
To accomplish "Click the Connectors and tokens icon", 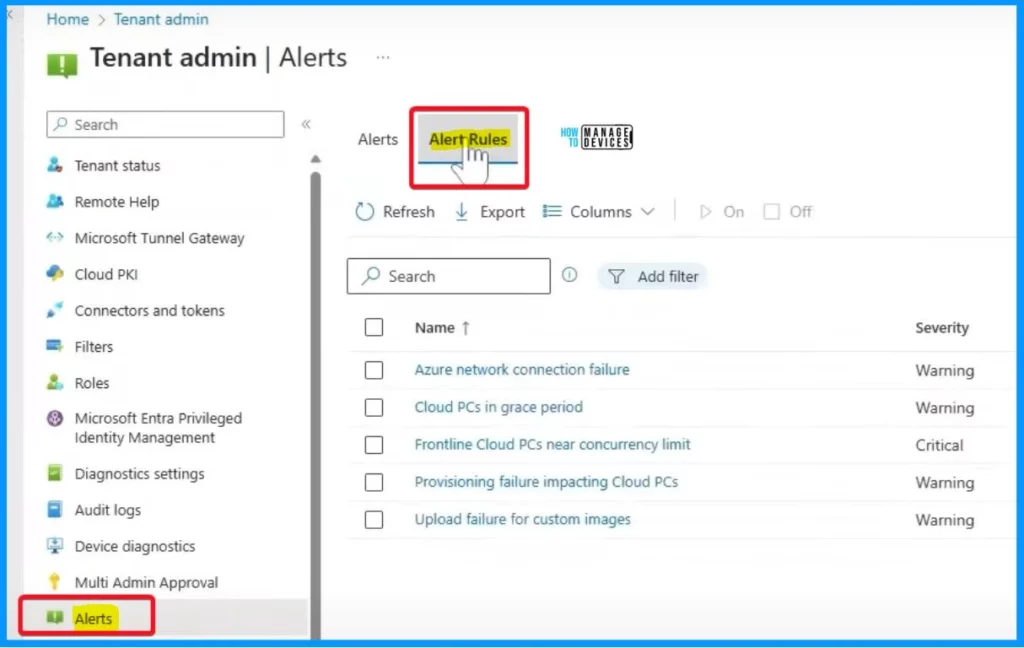I will click(55, 310).
